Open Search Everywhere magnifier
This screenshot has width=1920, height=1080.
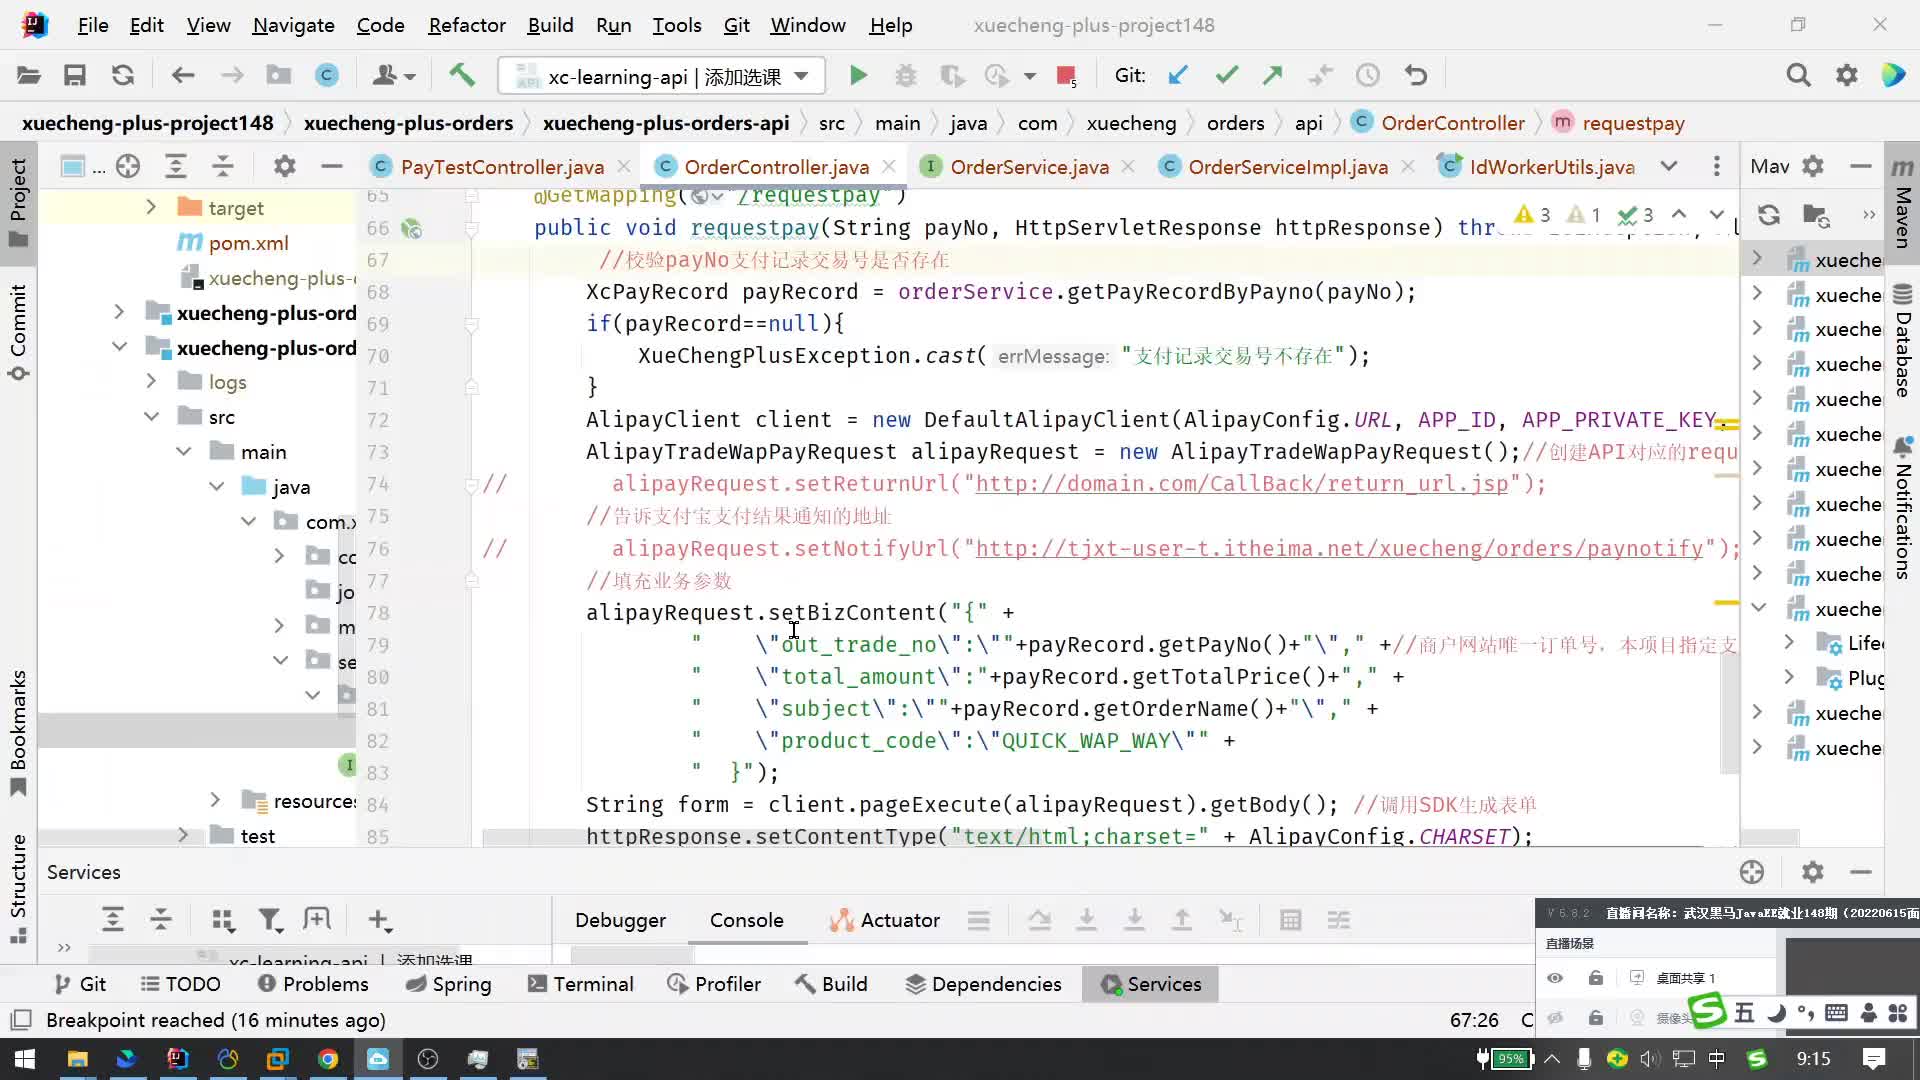click(x=1798, y=75)
